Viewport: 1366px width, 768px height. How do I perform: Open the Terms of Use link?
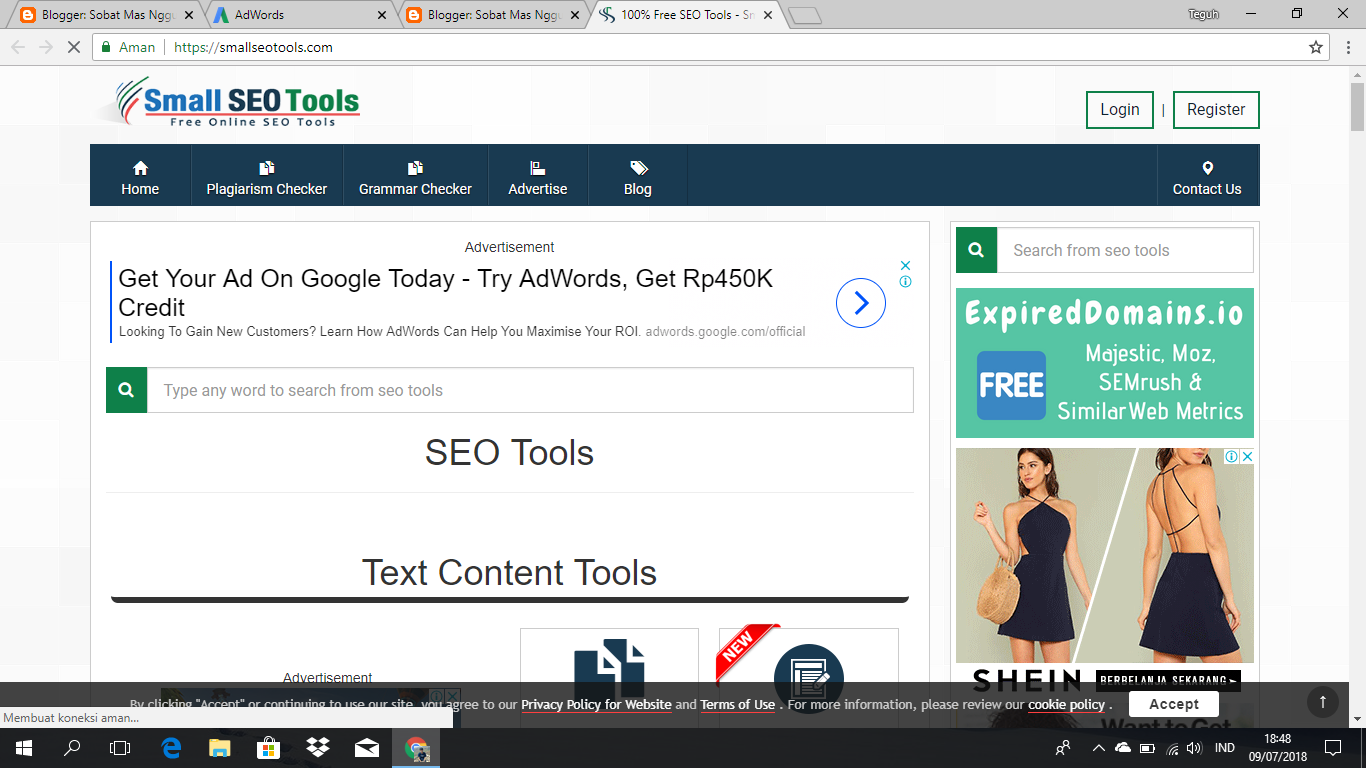[x=737, y=704]
